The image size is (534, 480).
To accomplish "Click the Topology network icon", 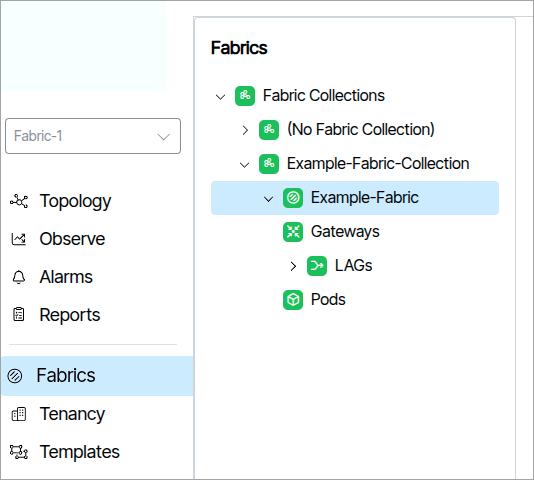I will (x=19, y=201).
